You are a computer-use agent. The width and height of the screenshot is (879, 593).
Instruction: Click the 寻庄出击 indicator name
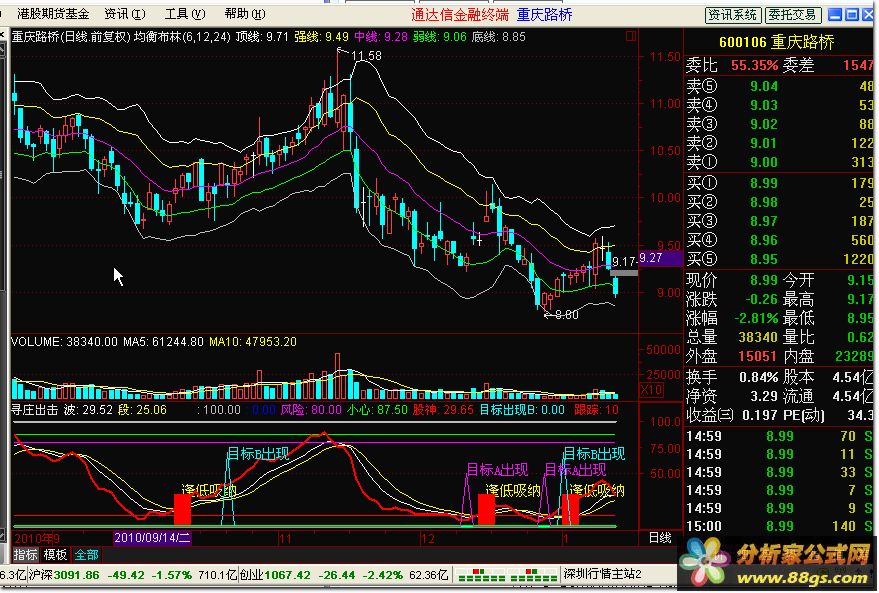(35, 410)
